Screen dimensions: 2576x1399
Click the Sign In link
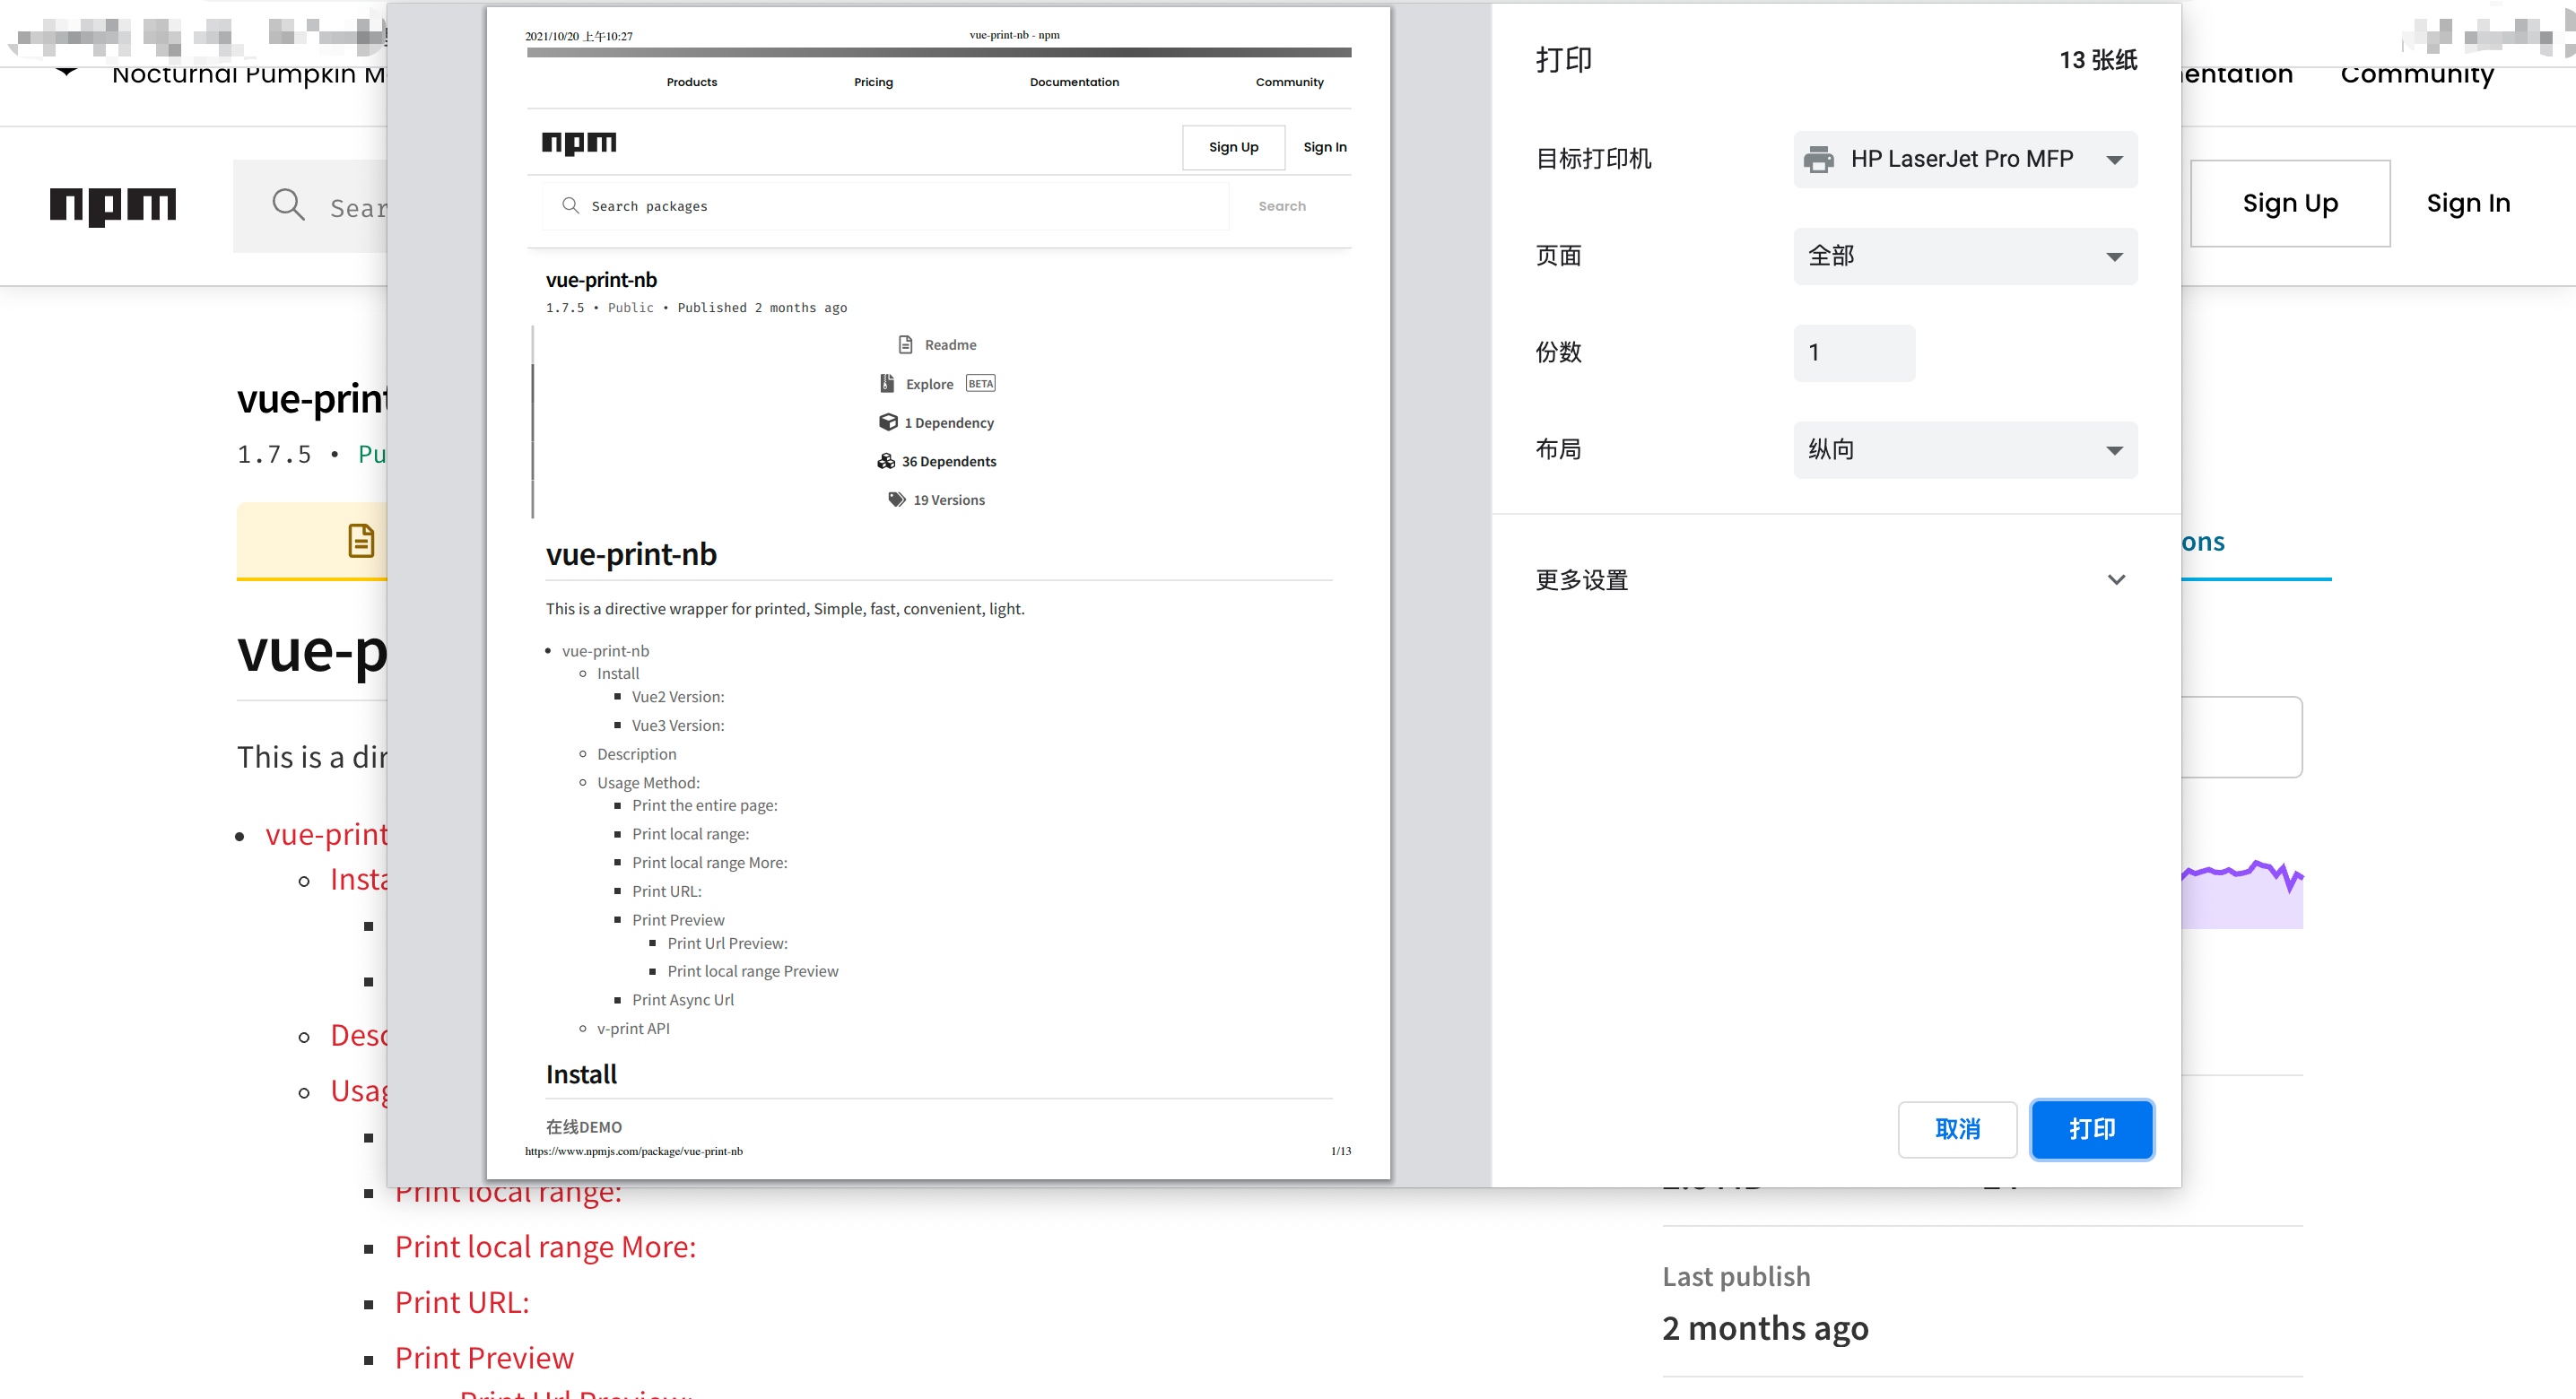tap(2468, 204)
